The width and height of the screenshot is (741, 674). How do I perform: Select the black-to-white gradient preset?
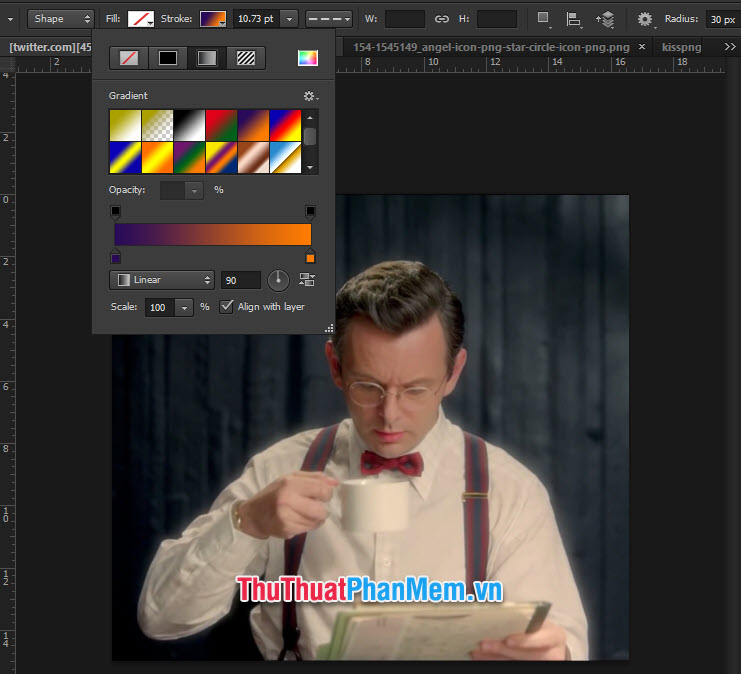point(190,125)
